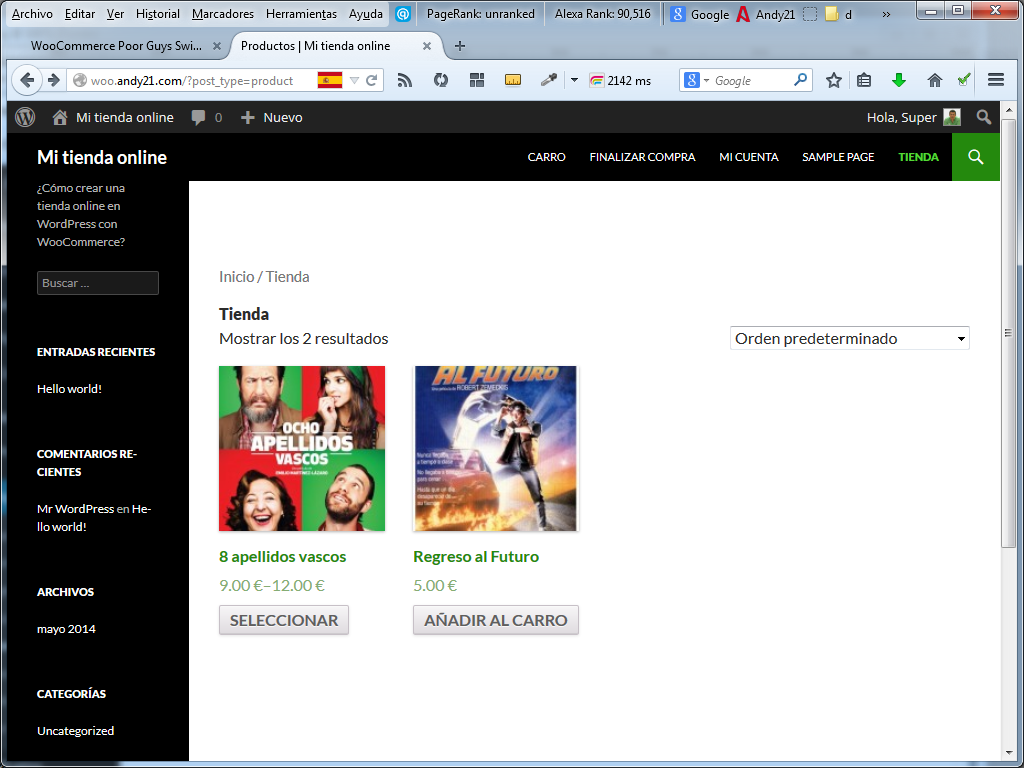Go to browser home page icon

point(935,80)
